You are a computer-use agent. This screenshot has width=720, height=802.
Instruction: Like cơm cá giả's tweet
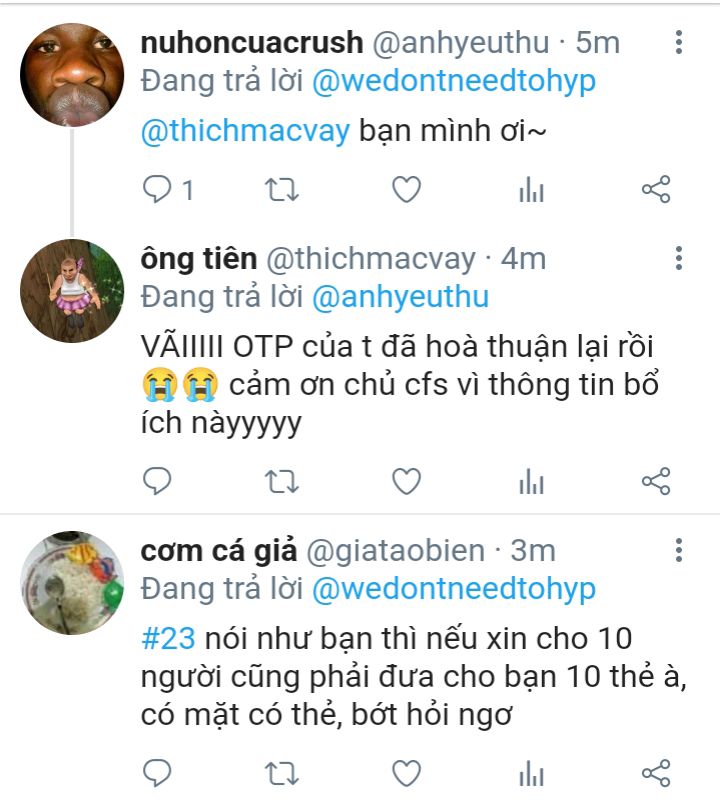coord(407,773)
